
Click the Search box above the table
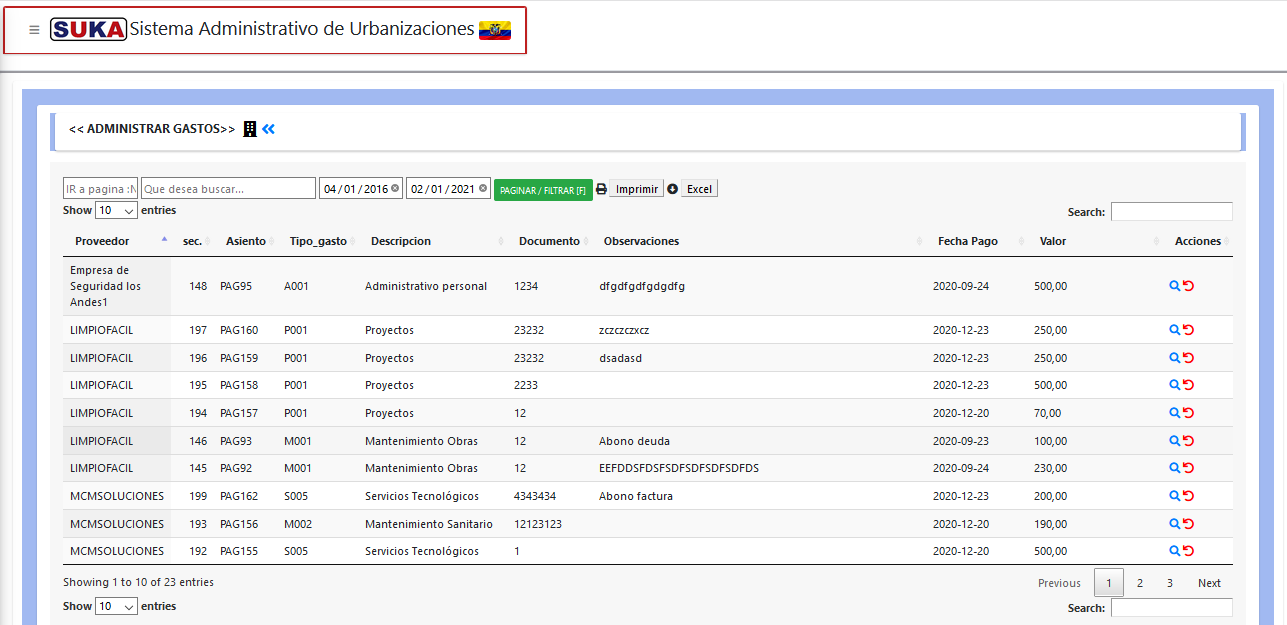[x=1172, y=212]
